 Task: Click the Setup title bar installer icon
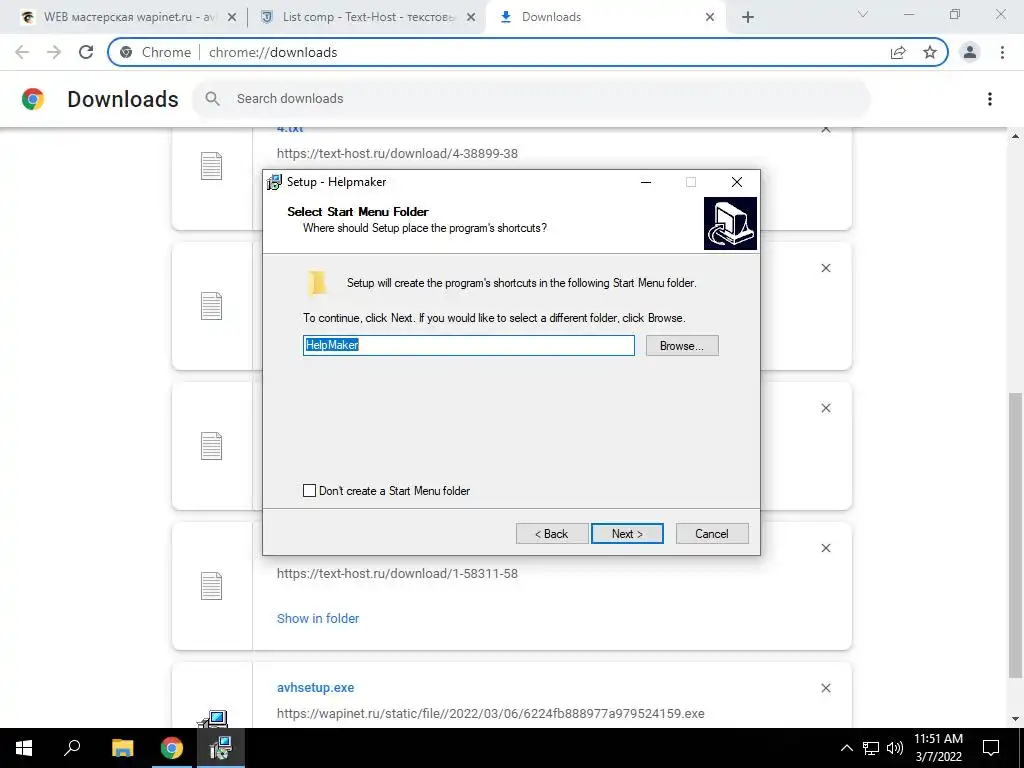(274, 182)
